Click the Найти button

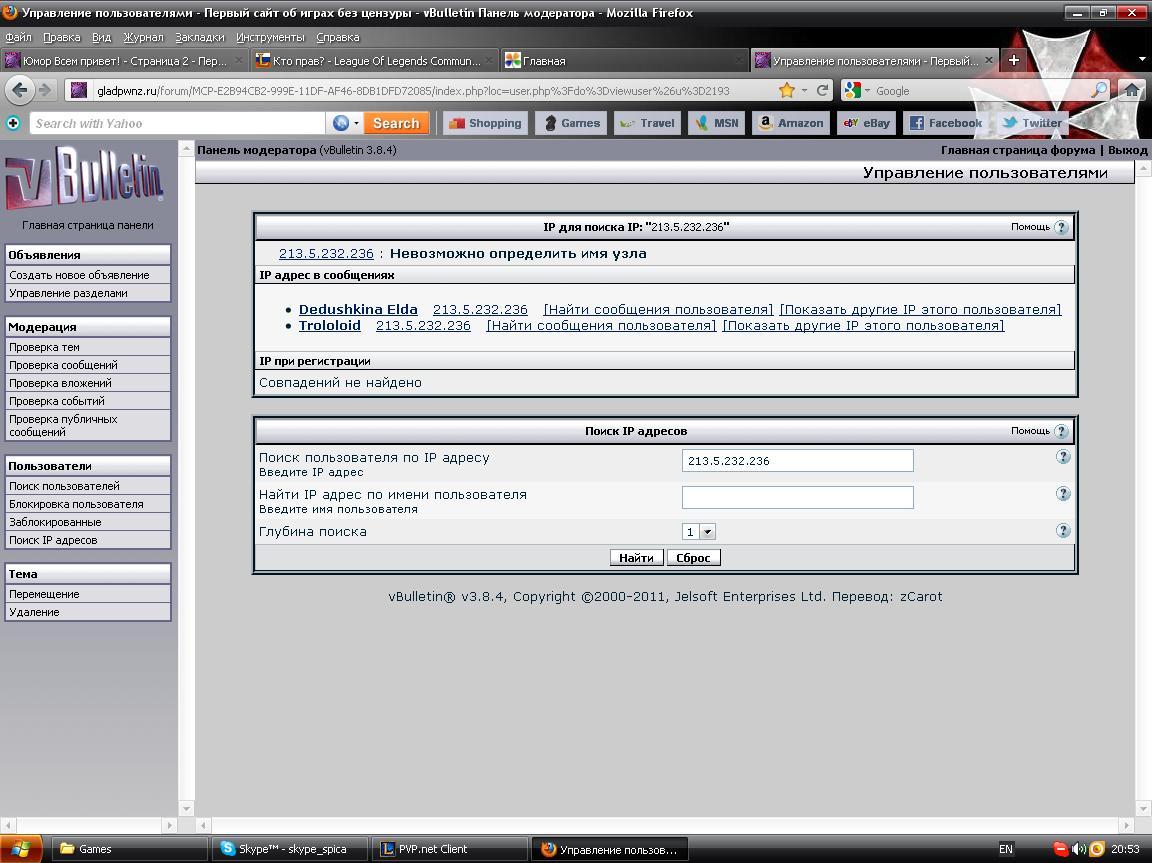click(x=637, y=557)
